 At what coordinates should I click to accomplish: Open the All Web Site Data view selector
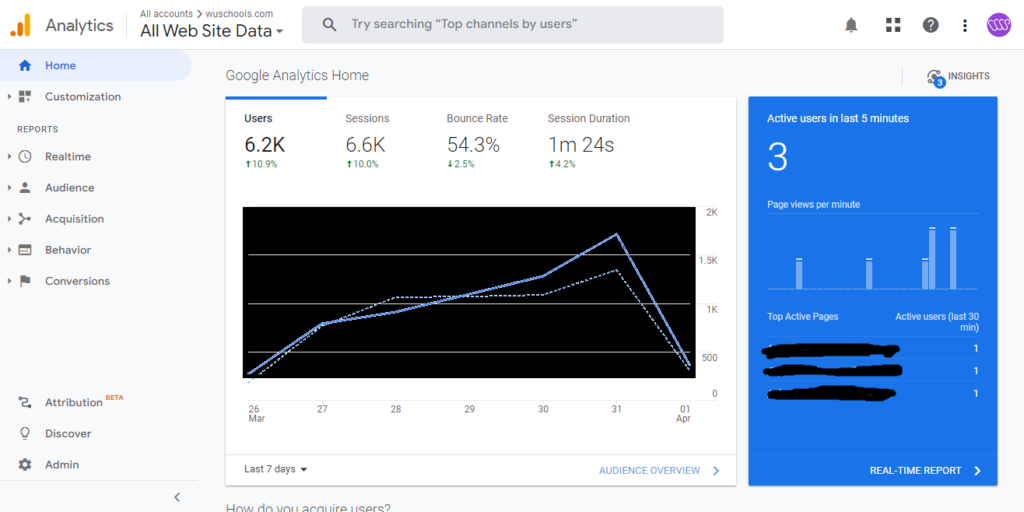[x=212, y=30]
